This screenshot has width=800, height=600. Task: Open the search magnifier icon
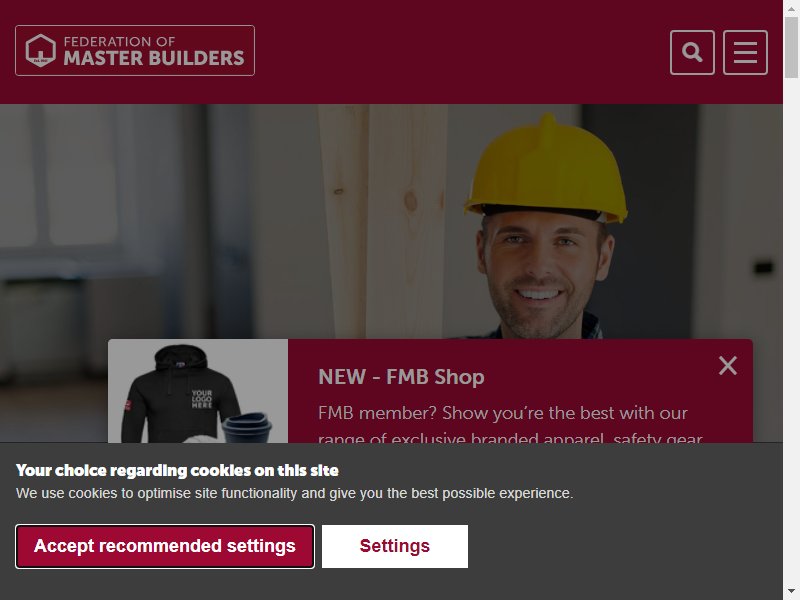pos(692,53)
